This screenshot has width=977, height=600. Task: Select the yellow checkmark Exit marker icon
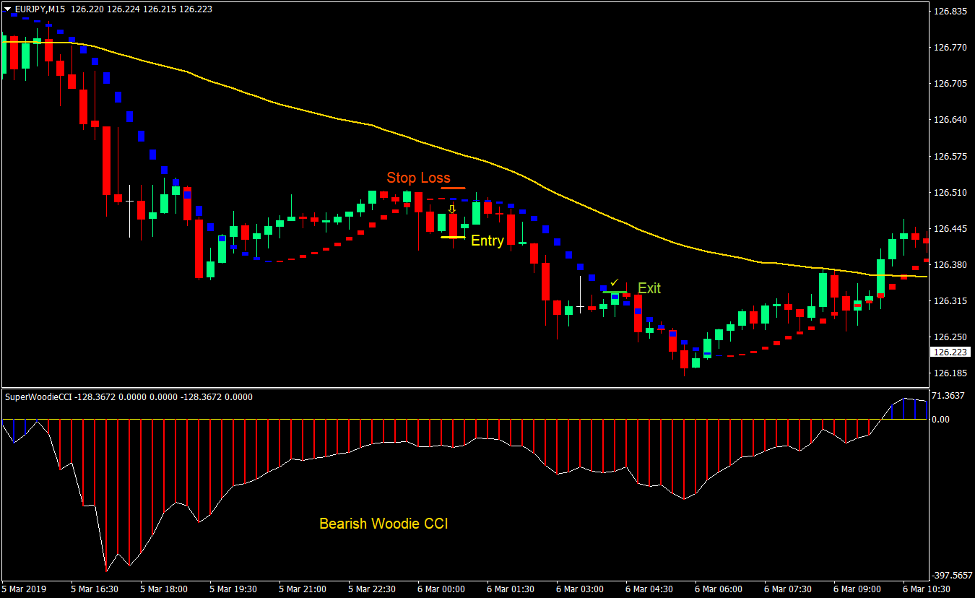point(613,281)
